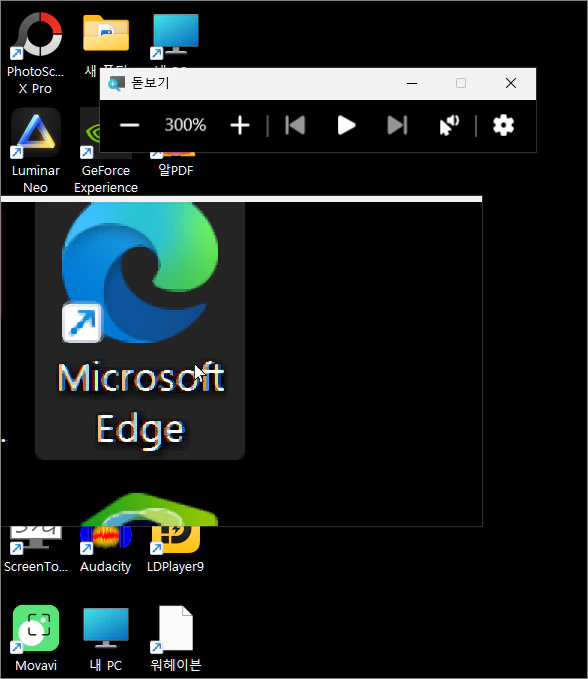
Task: Start reading with the Magnifier play button
Action: (346, 126)
